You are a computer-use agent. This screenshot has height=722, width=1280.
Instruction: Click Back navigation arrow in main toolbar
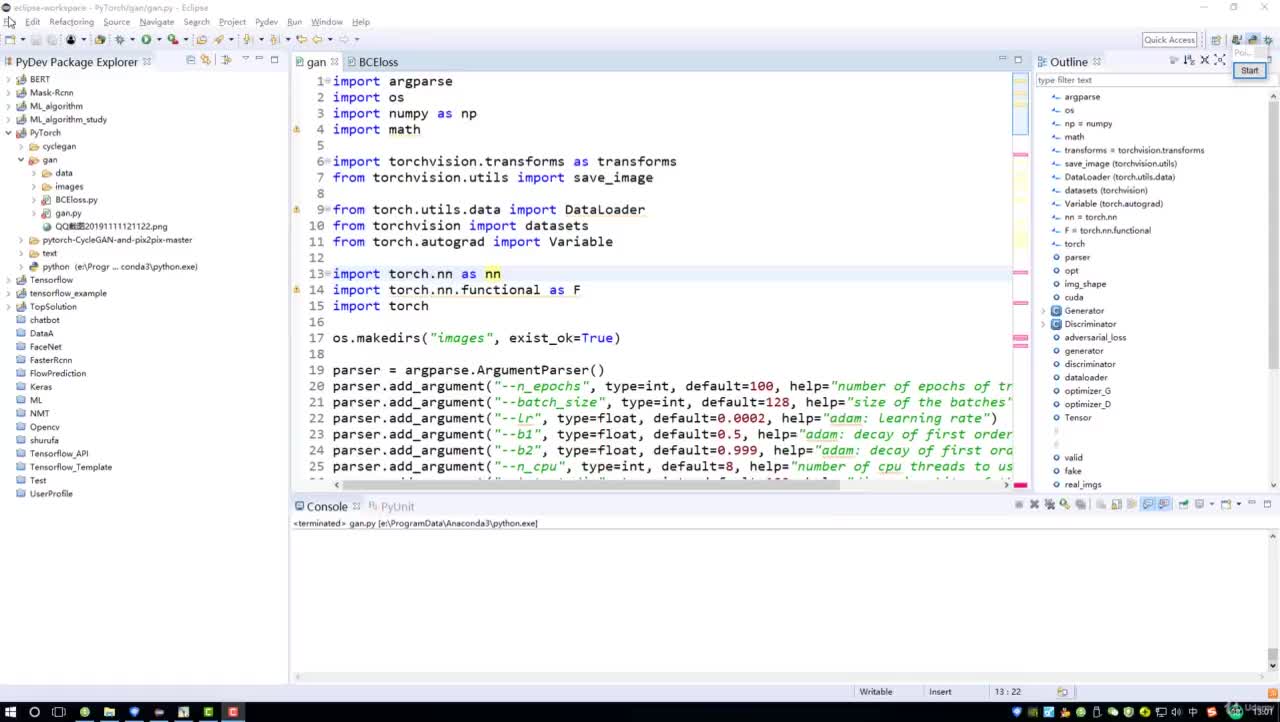click(x=318, y=40)
